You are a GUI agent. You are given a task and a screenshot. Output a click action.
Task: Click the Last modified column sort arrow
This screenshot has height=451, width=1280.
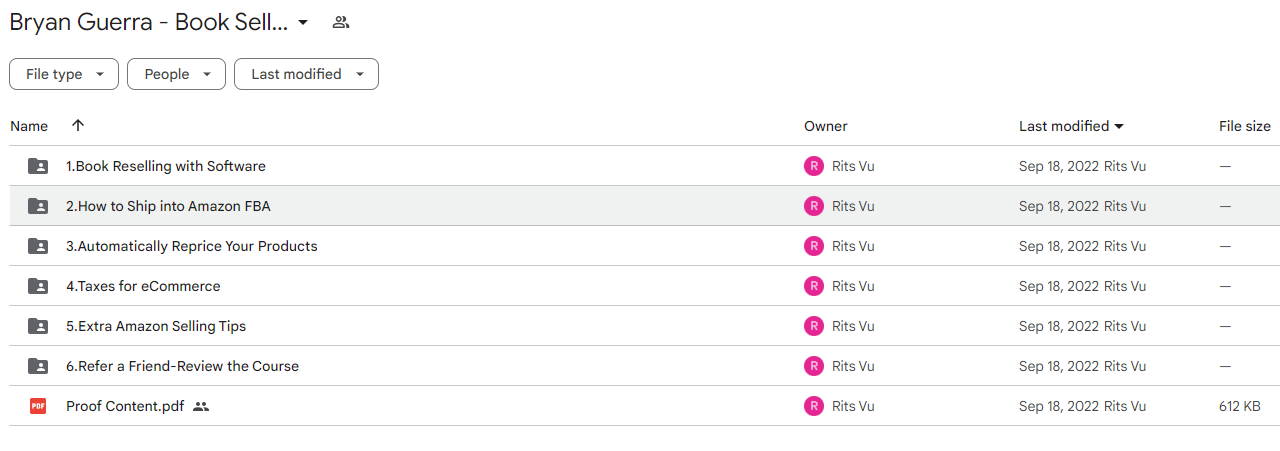(x=1119, y=126)
